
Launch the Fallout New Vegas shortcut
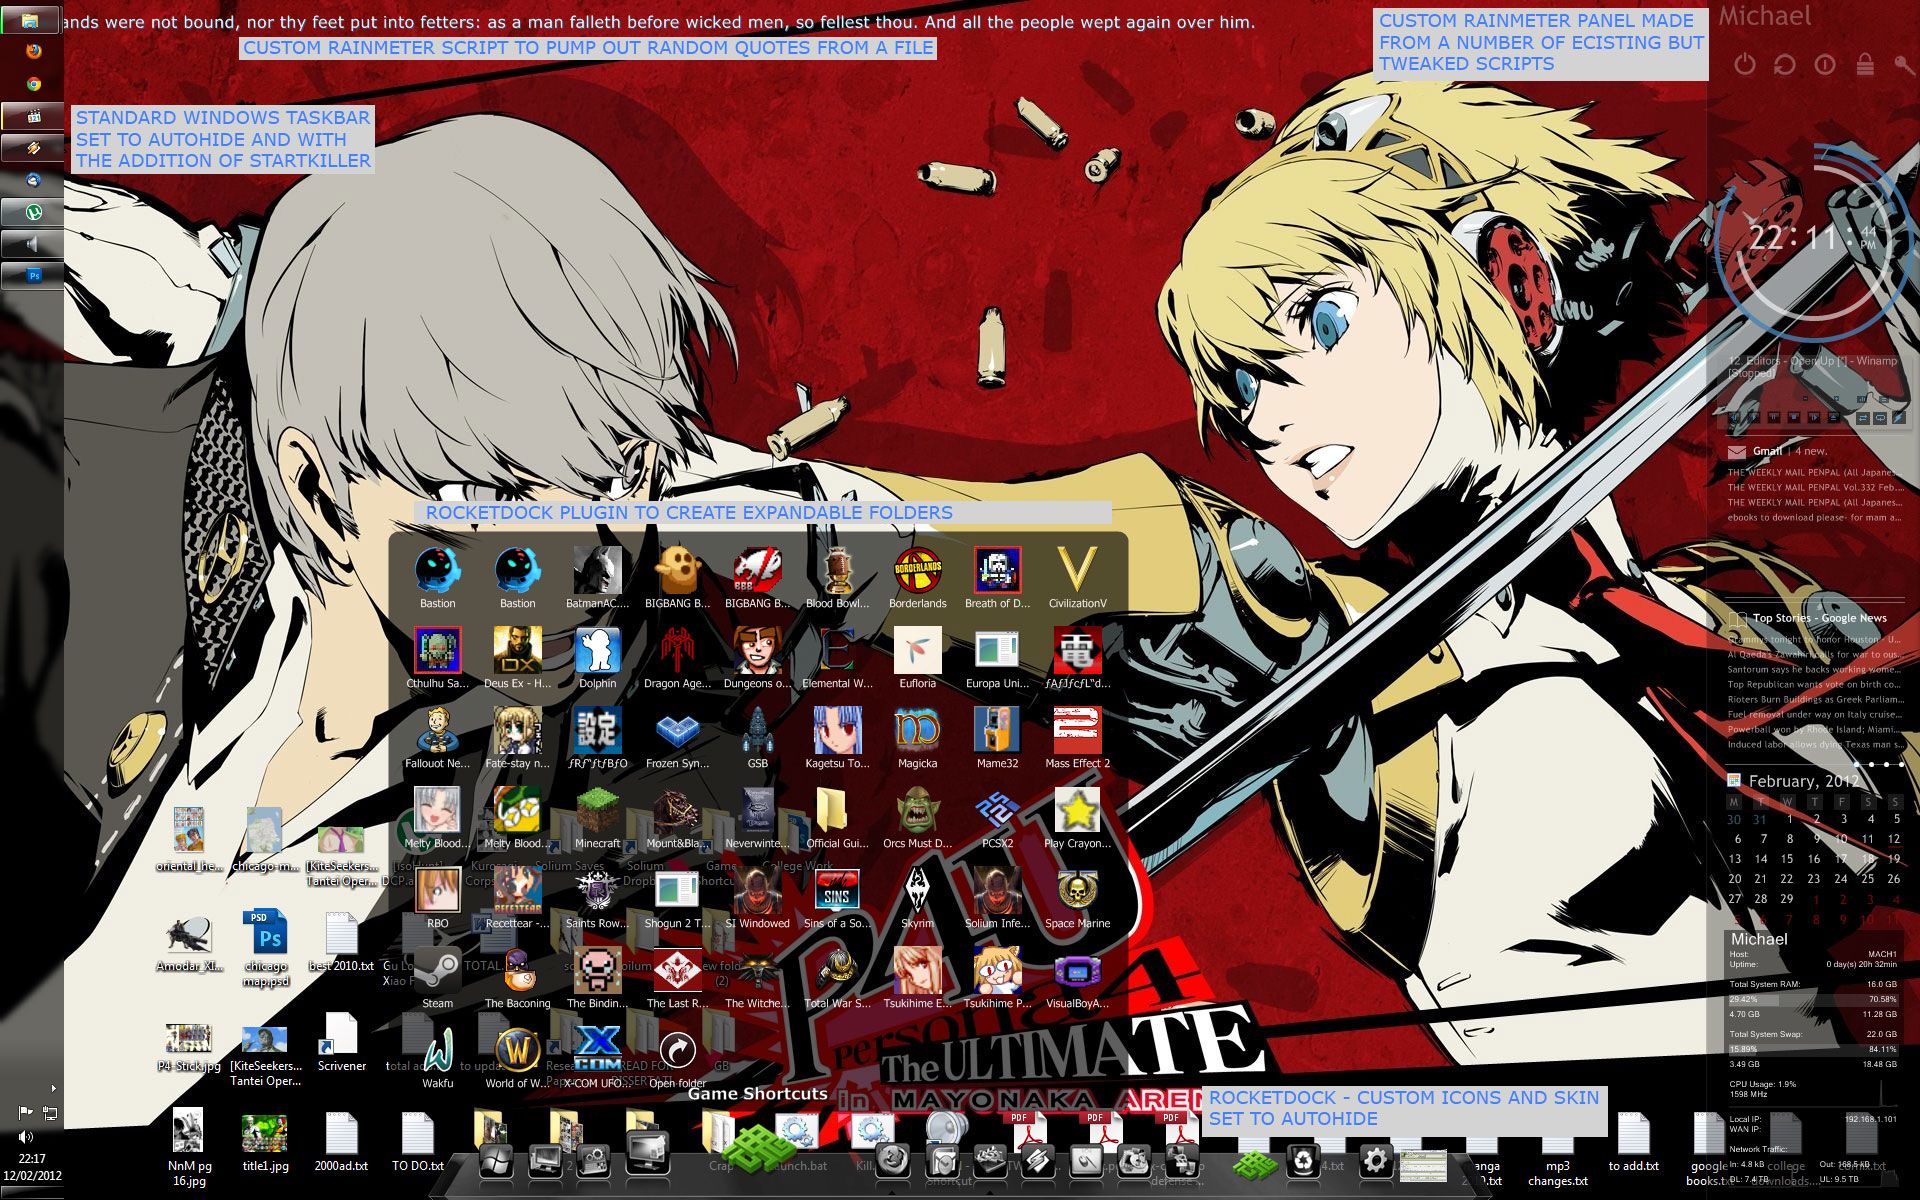[437, 738]
